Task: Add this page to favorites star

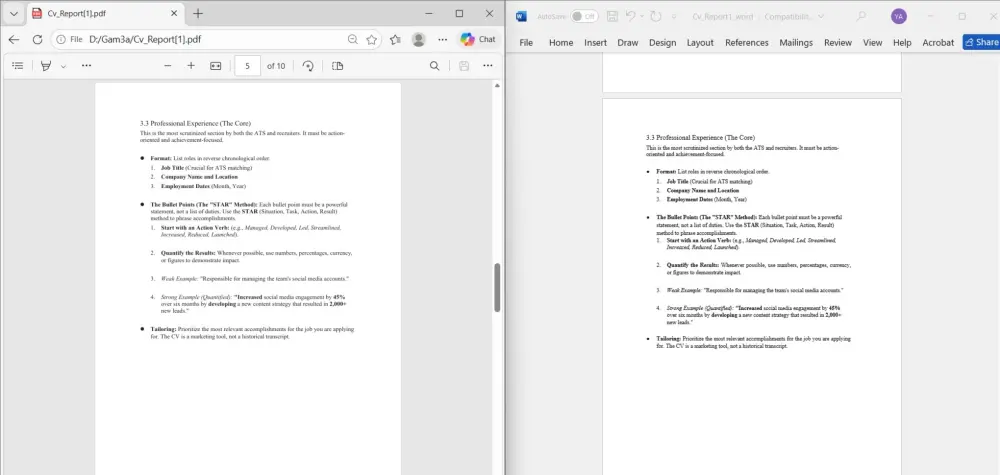Action: click(372, 40)
